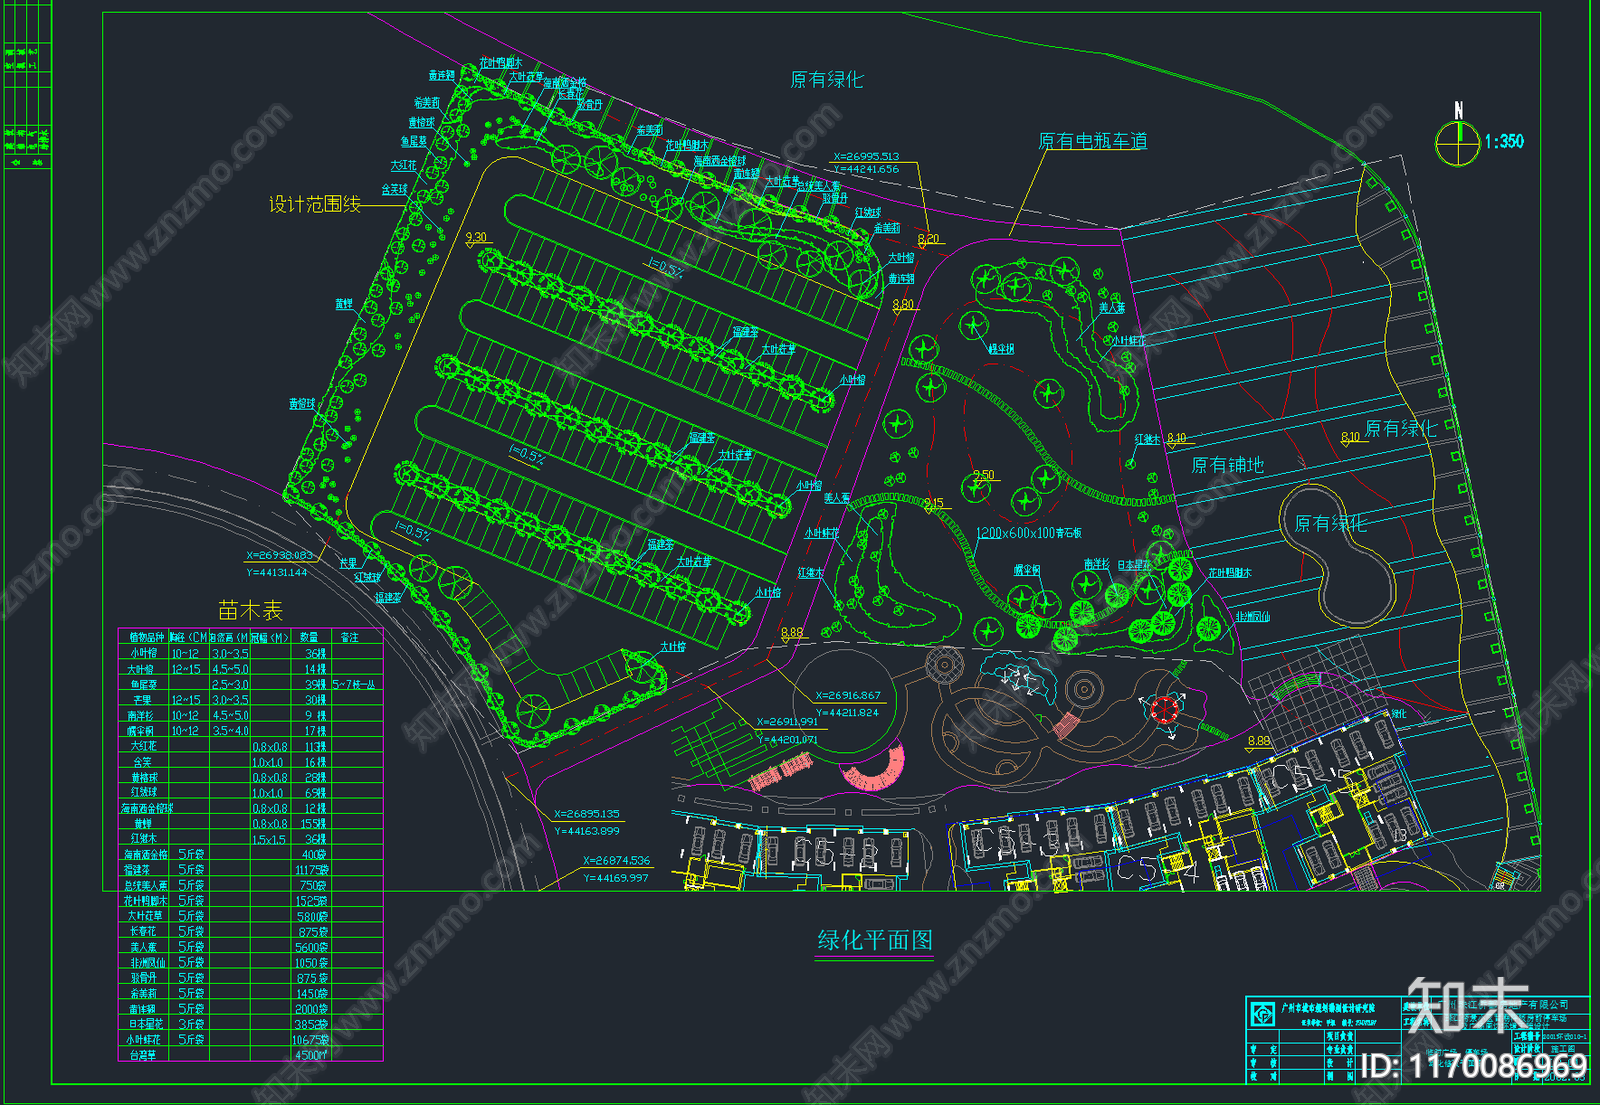Click the "1200x600x100青石板" annotation
This screenshot has height=1105, width=1600.
tap(1028, 533)
